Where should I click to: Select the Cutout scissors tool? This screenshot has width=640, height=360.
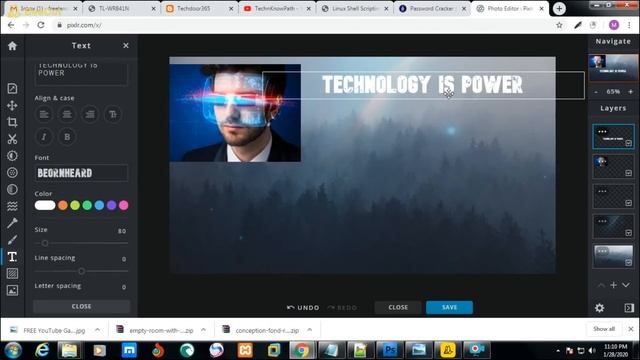coord(12,139)
